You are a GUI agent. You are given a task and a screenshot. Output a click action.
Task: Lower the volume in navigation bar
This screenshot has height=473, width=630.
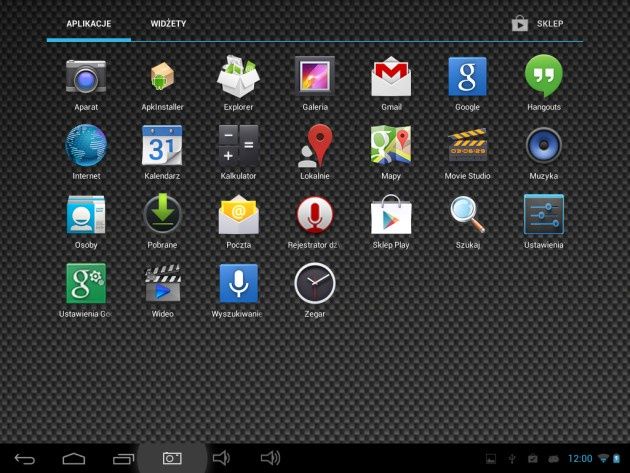pyautogui.click(x=221, y=458)
